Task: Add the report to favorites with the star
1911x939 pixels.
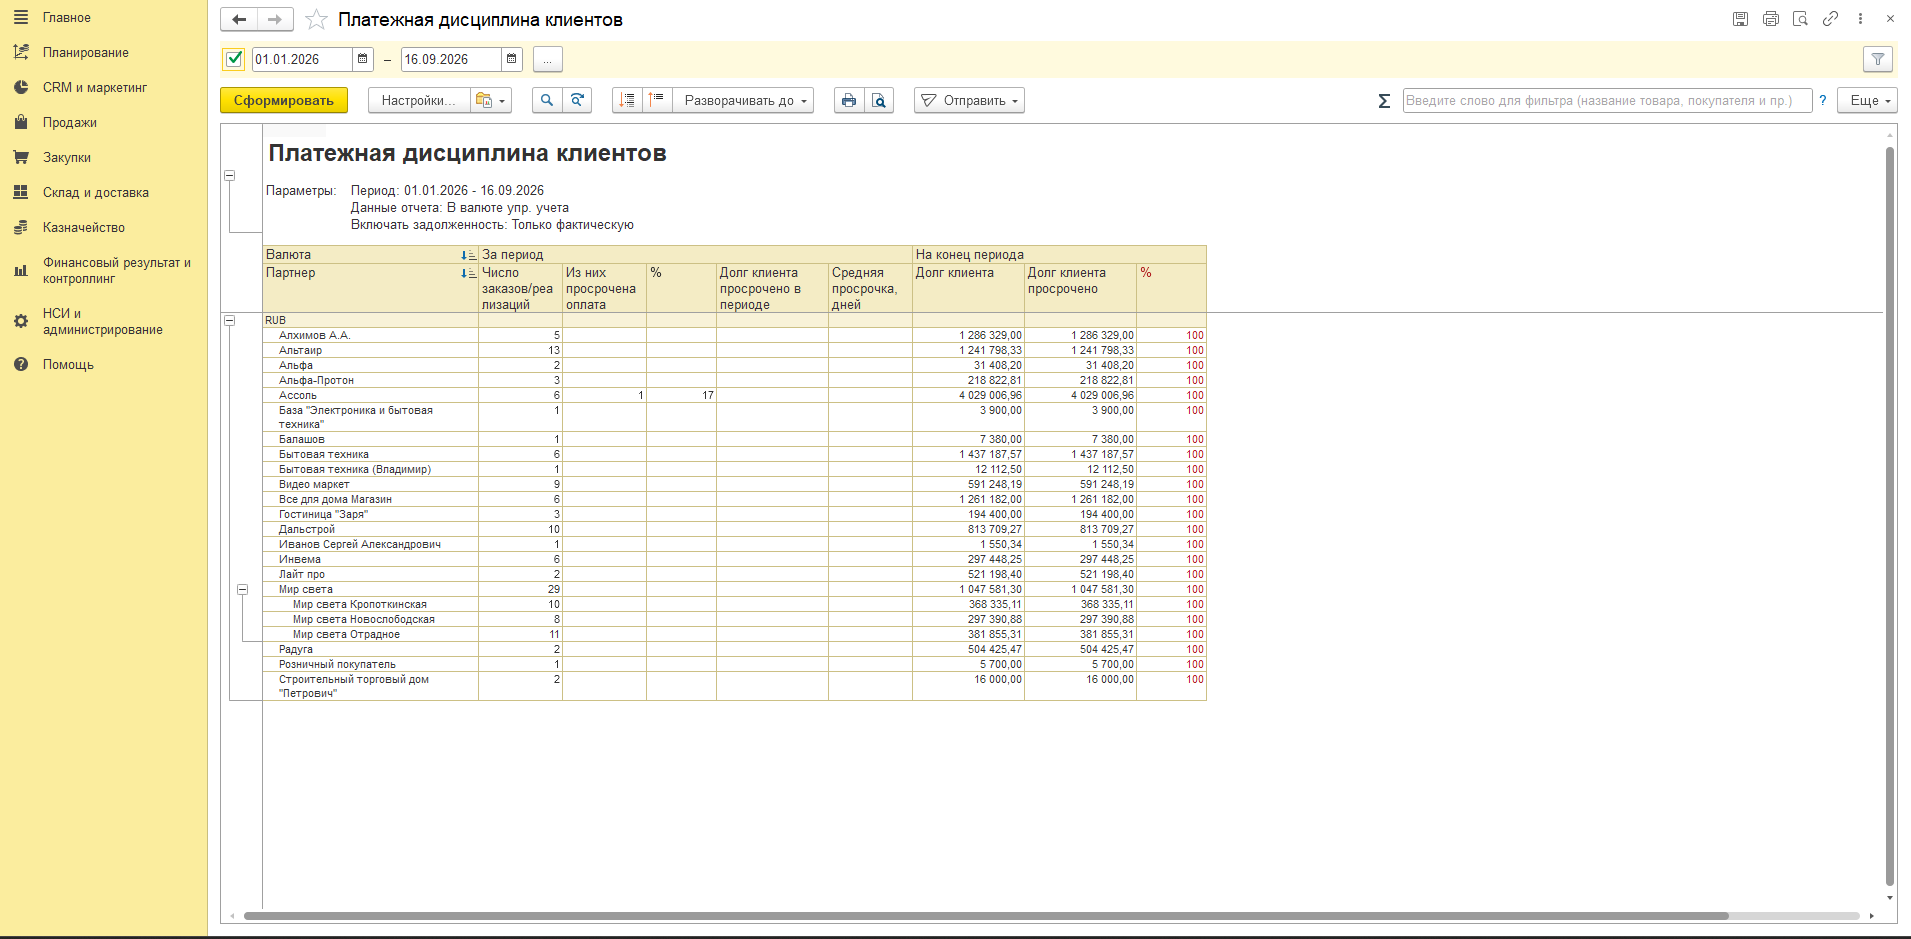Action: (x=316, y=20)
